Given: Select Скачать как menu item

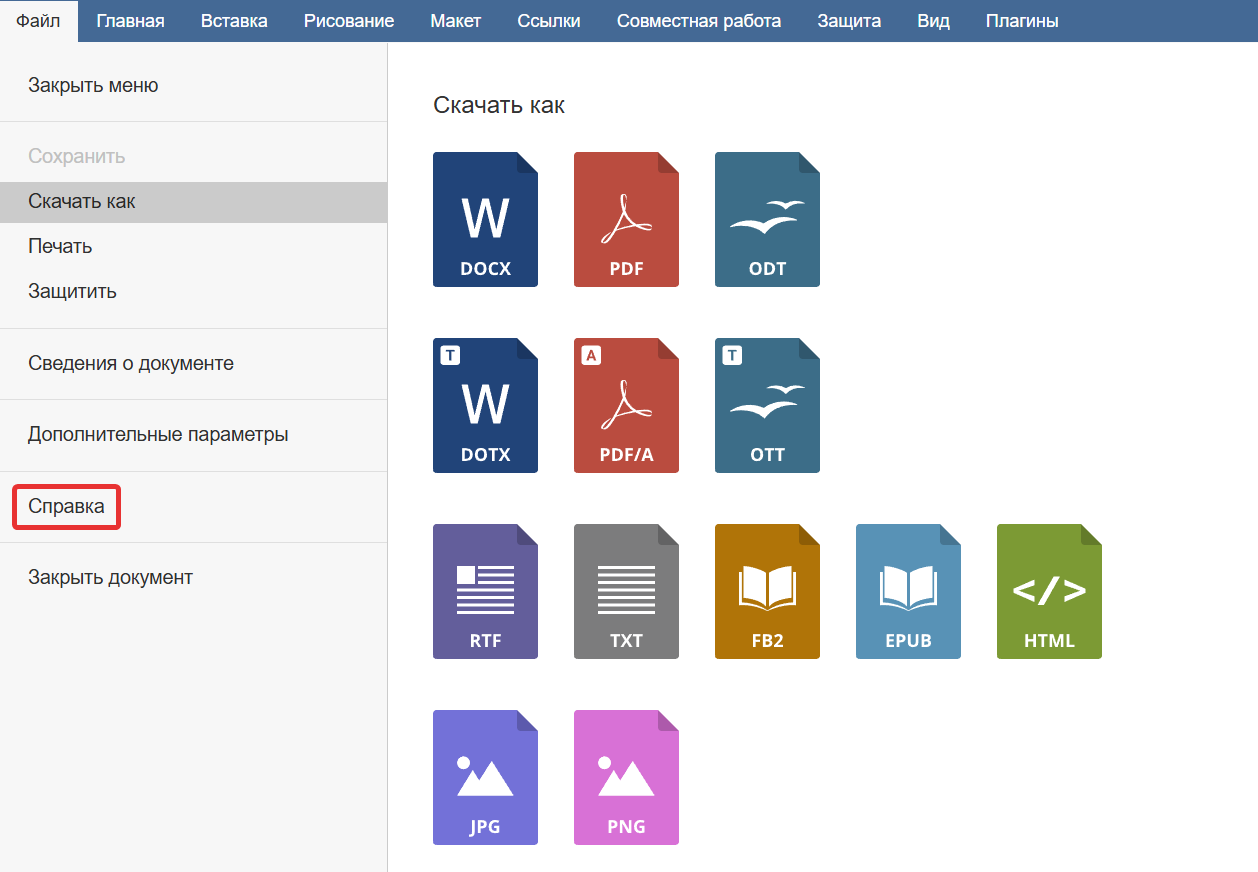Looking at the screenshot, I should (x=193, y=201).
